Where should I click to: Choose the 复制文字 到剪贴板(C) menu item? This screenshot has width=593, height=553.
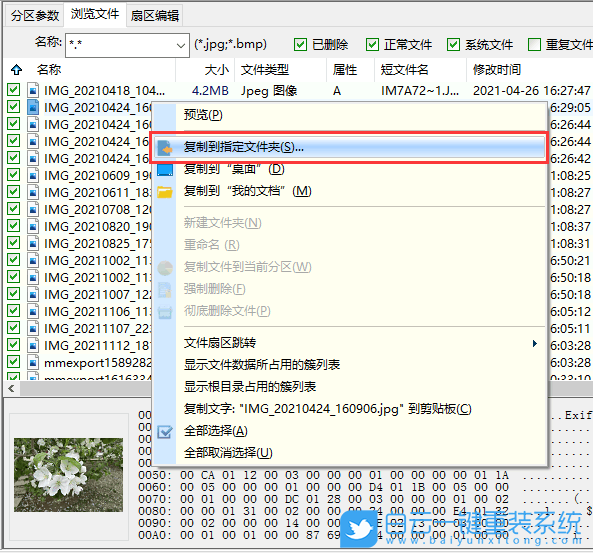point(328,409)
